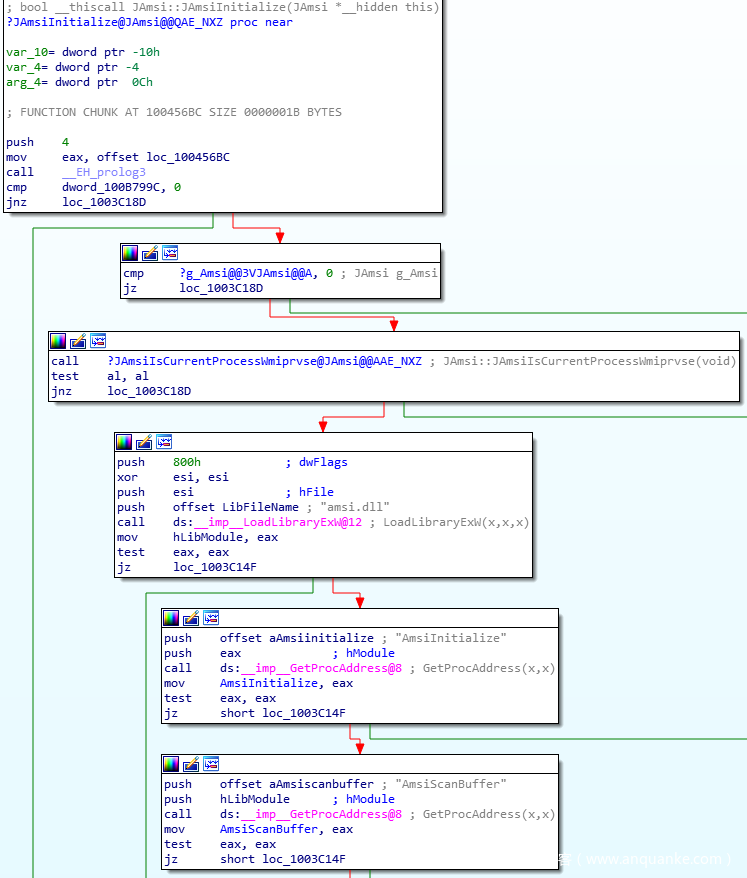Select the __EH_prolog3 call target
This screenshot has height=878, width=747.
coord(103,172)
